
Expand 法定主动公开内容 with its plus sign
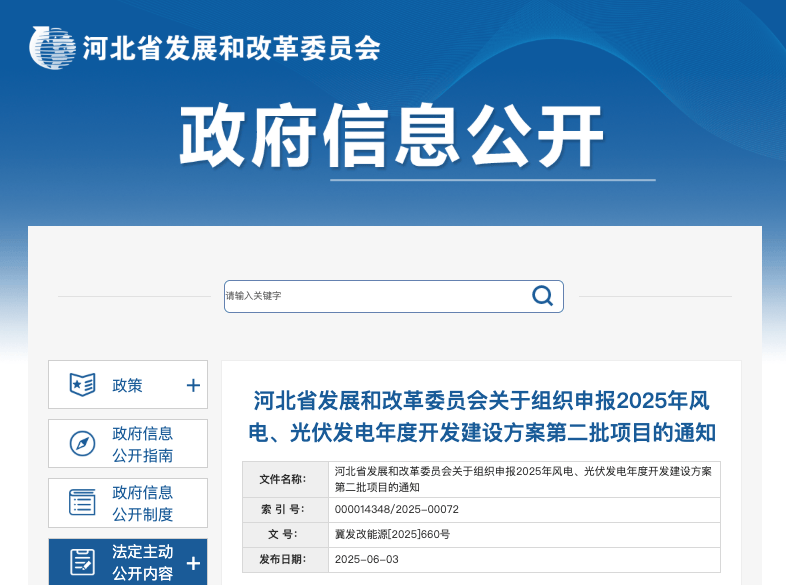point(193,563)
